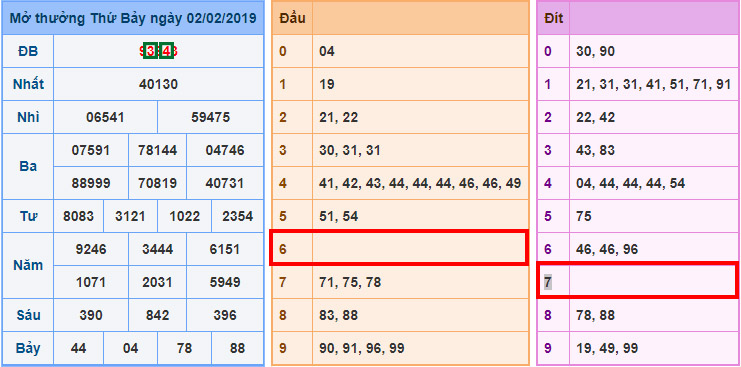Click Đít 9 row listing 19, 49, 99

638,348
